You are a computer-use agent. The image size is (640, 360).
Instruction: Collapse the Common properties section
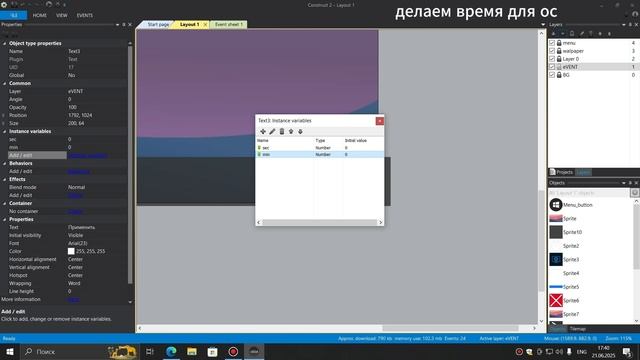pyautogui.click(x=4, y=83)
